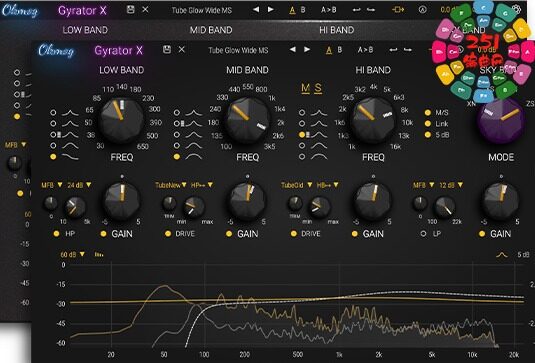This screenshot has height=363, width=535.
Task: Open the low band MFB dropdown
Action: click(52, 185)
